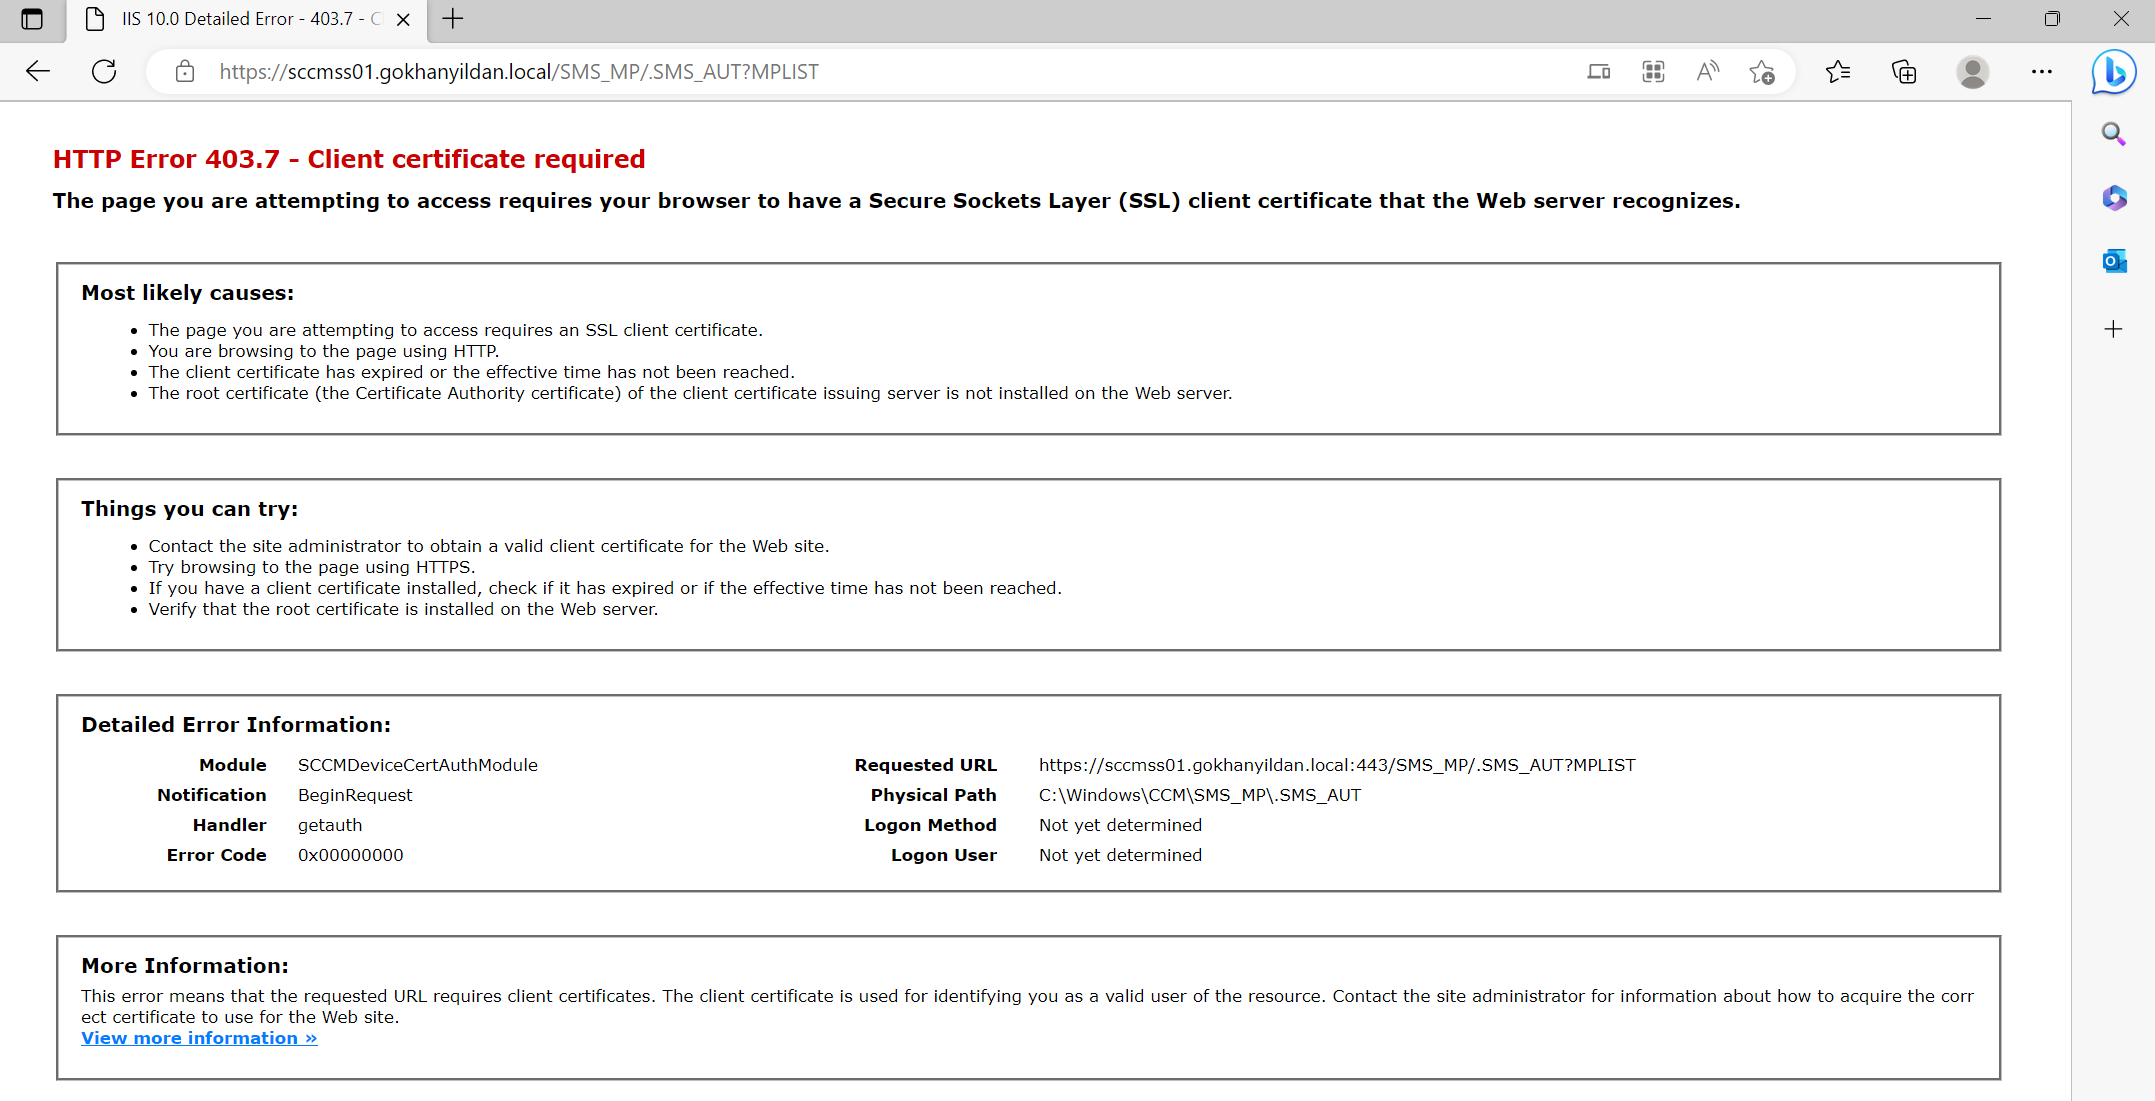Open the QR code / apps grid icon

pyautogui.click(x=1653, y=72)
